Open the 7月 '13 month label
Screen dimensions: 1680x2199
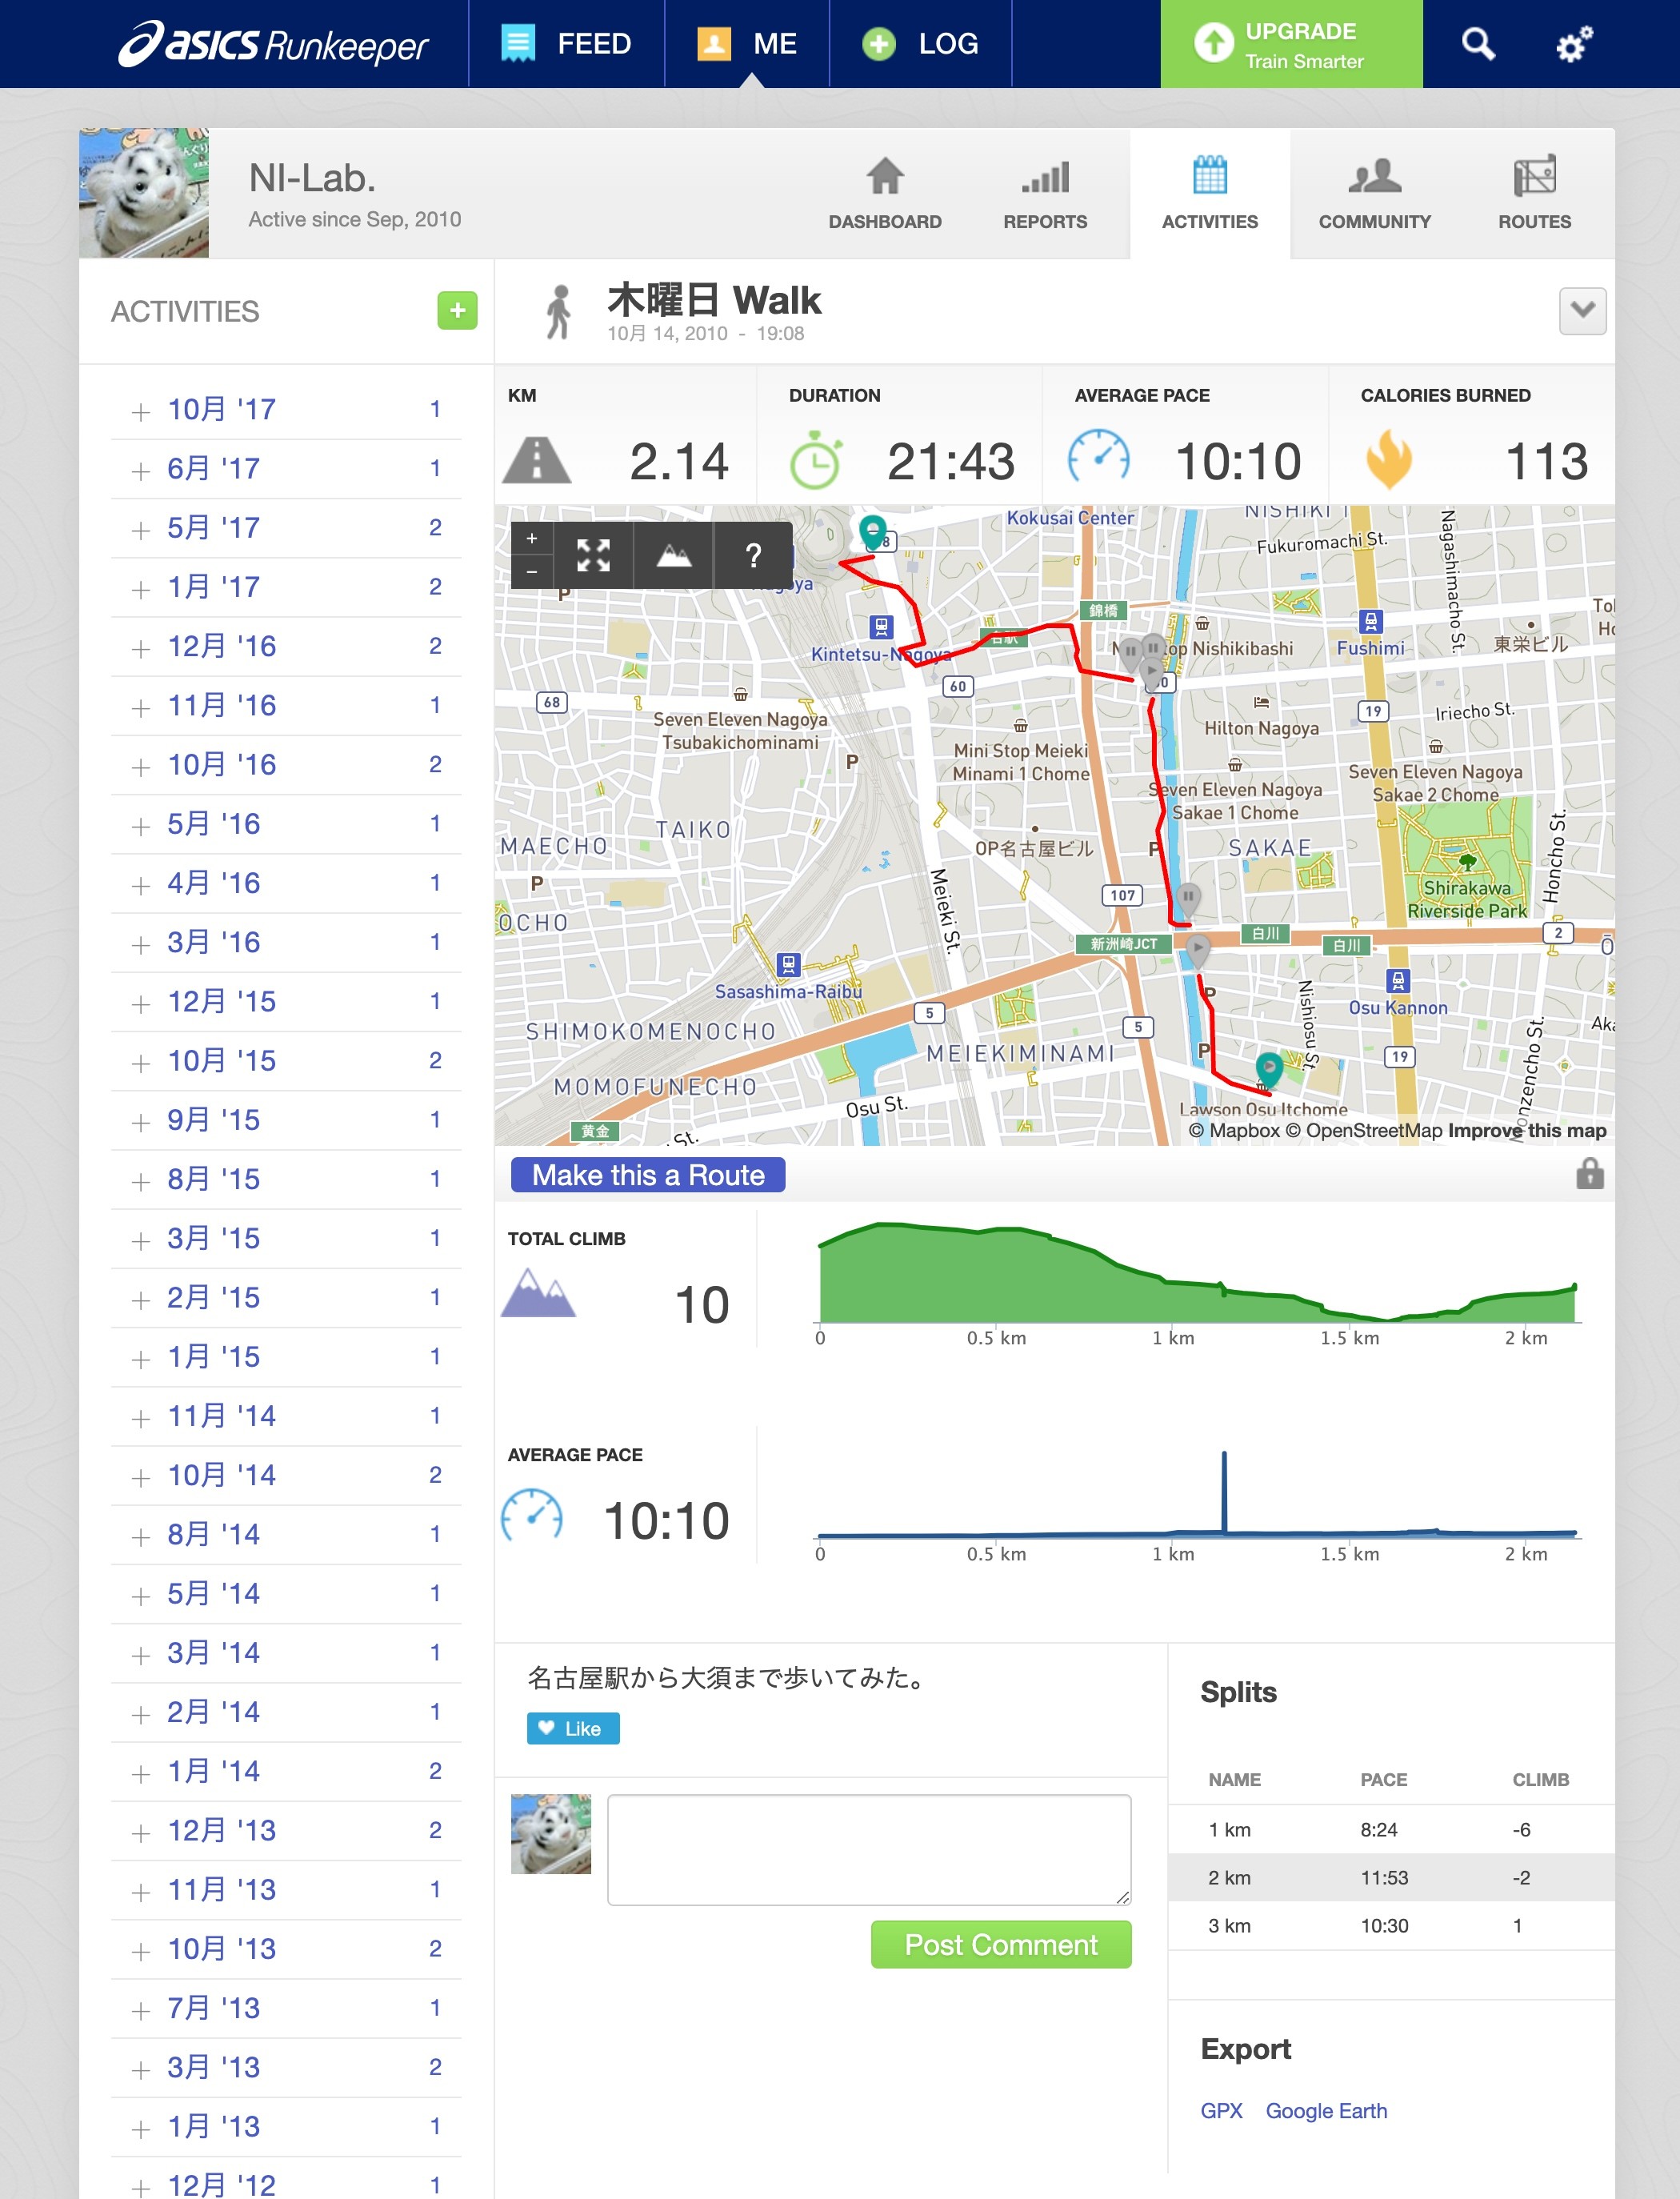(213, 2008)
